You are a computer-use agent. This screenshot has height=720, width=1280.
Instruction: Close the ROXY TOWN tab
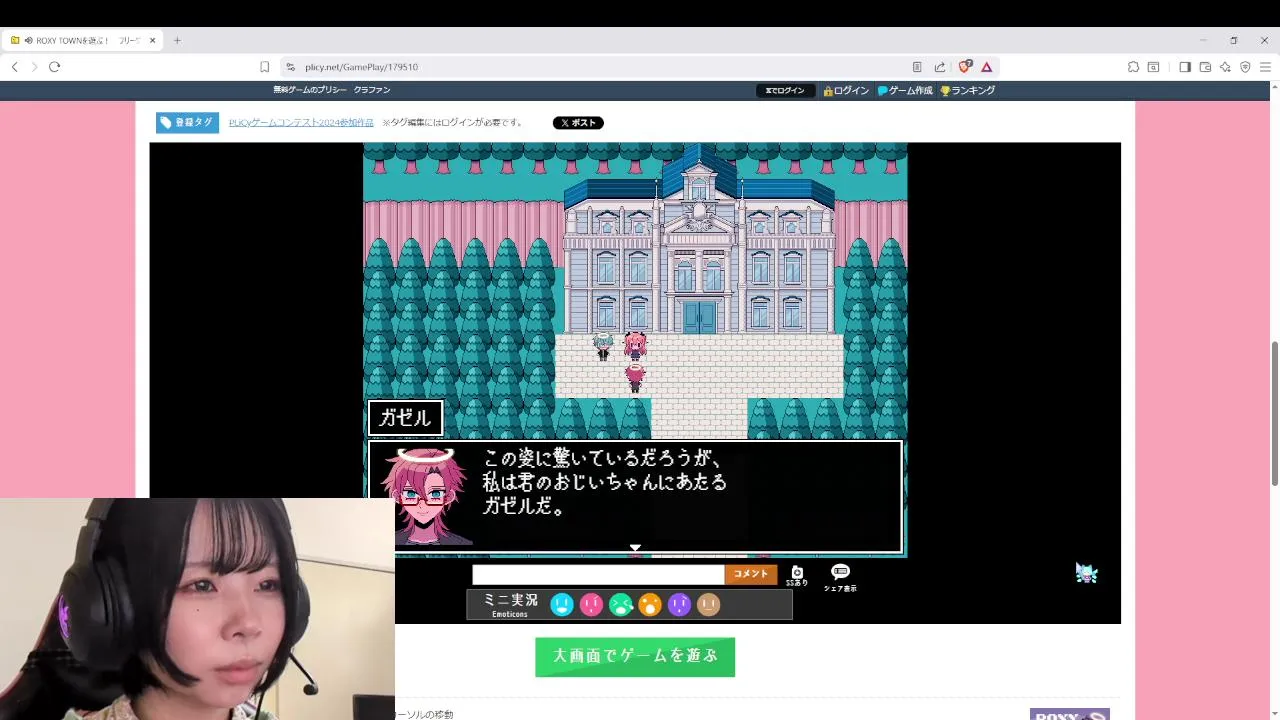(x=152, y=40)
